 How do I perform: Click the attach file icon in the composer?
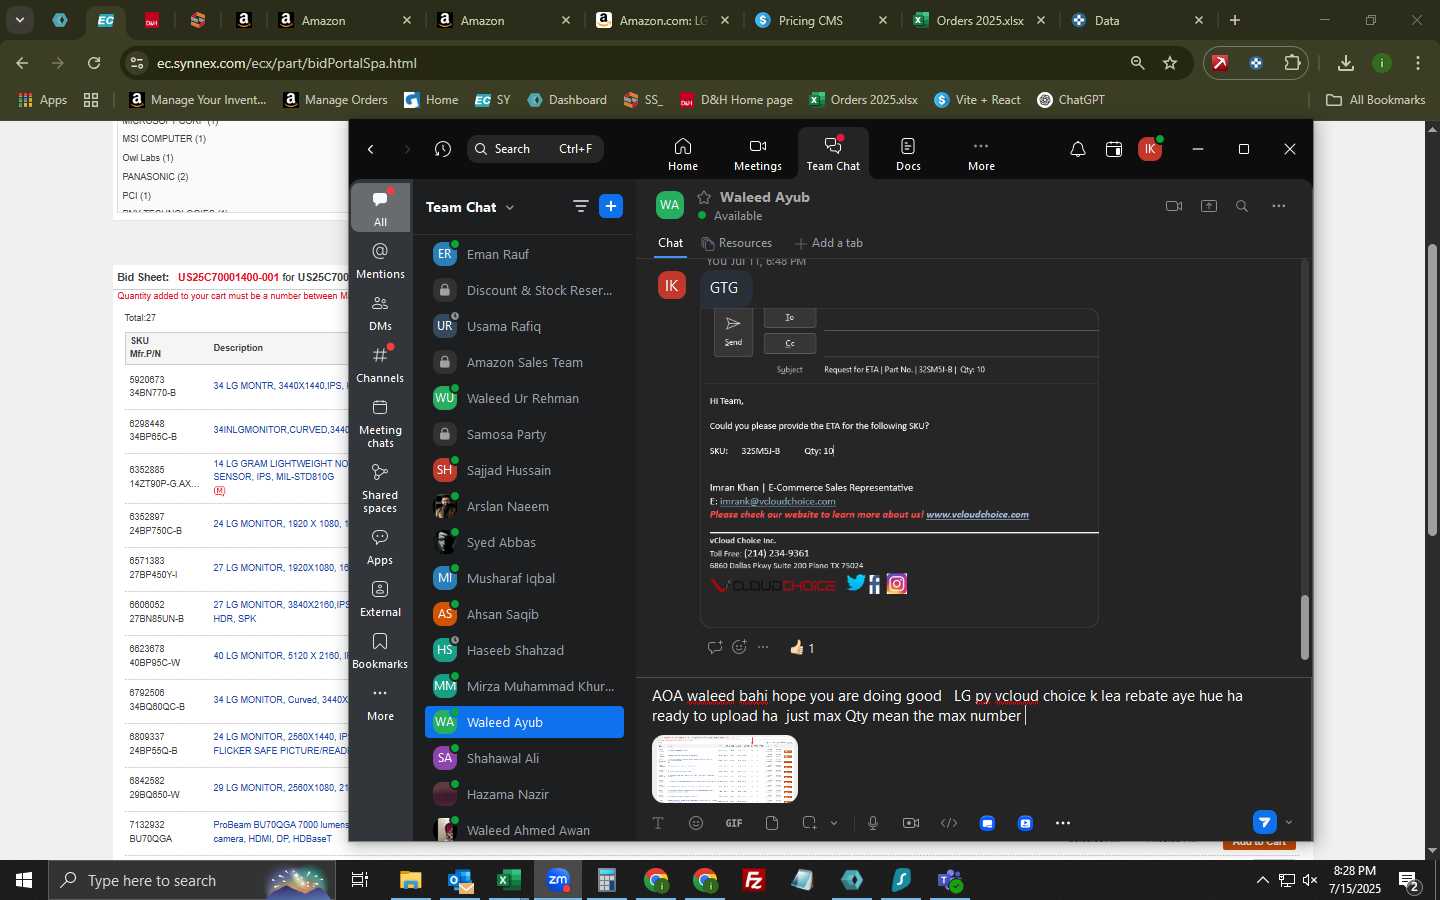coord(772,823)
